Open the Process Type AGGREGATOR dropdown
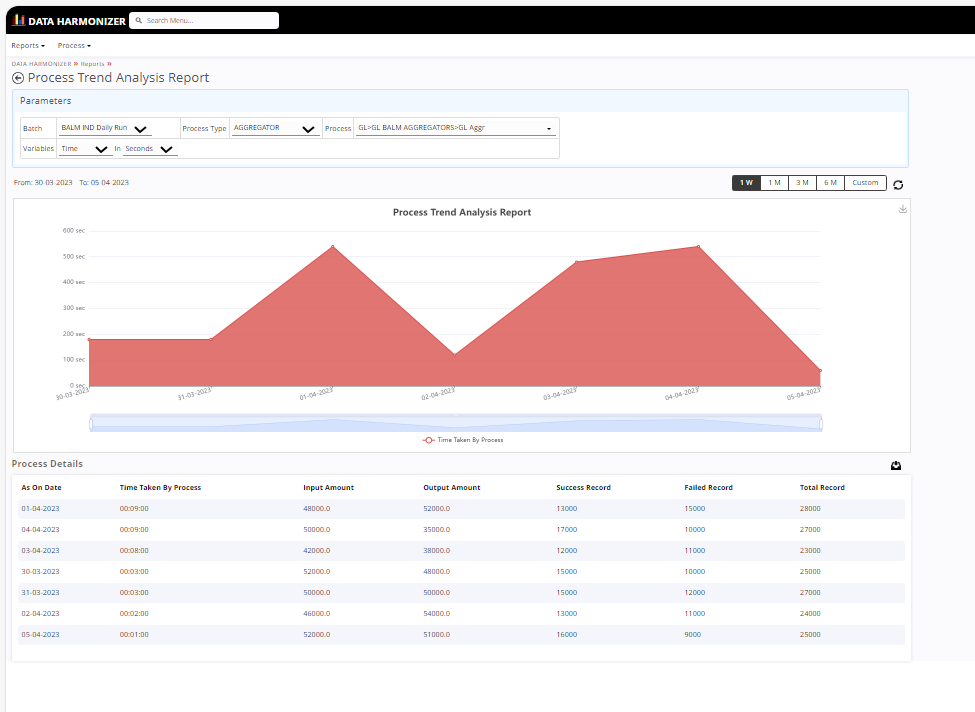 [x=274, y=128]
